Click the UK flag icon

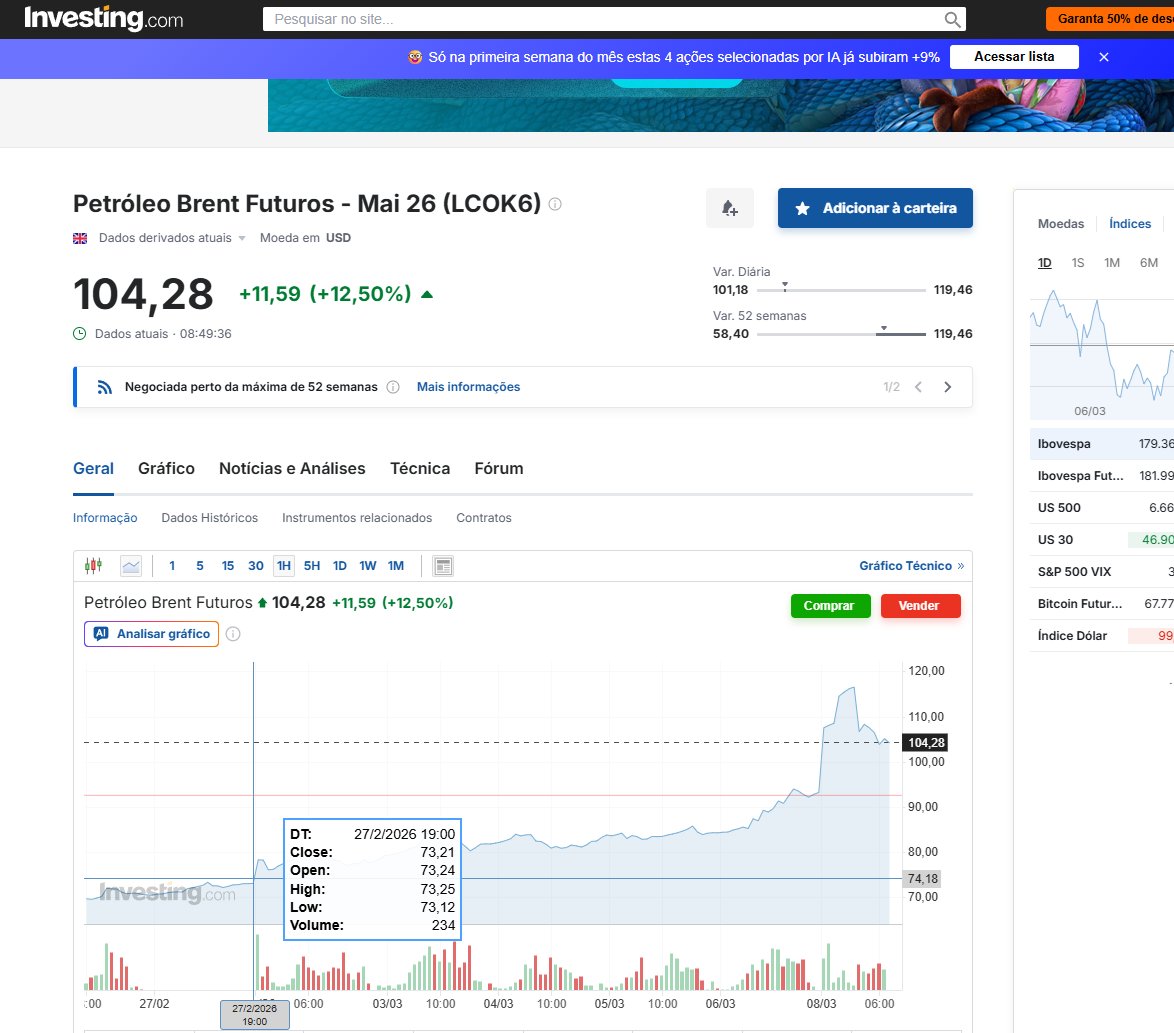(80, 238)
